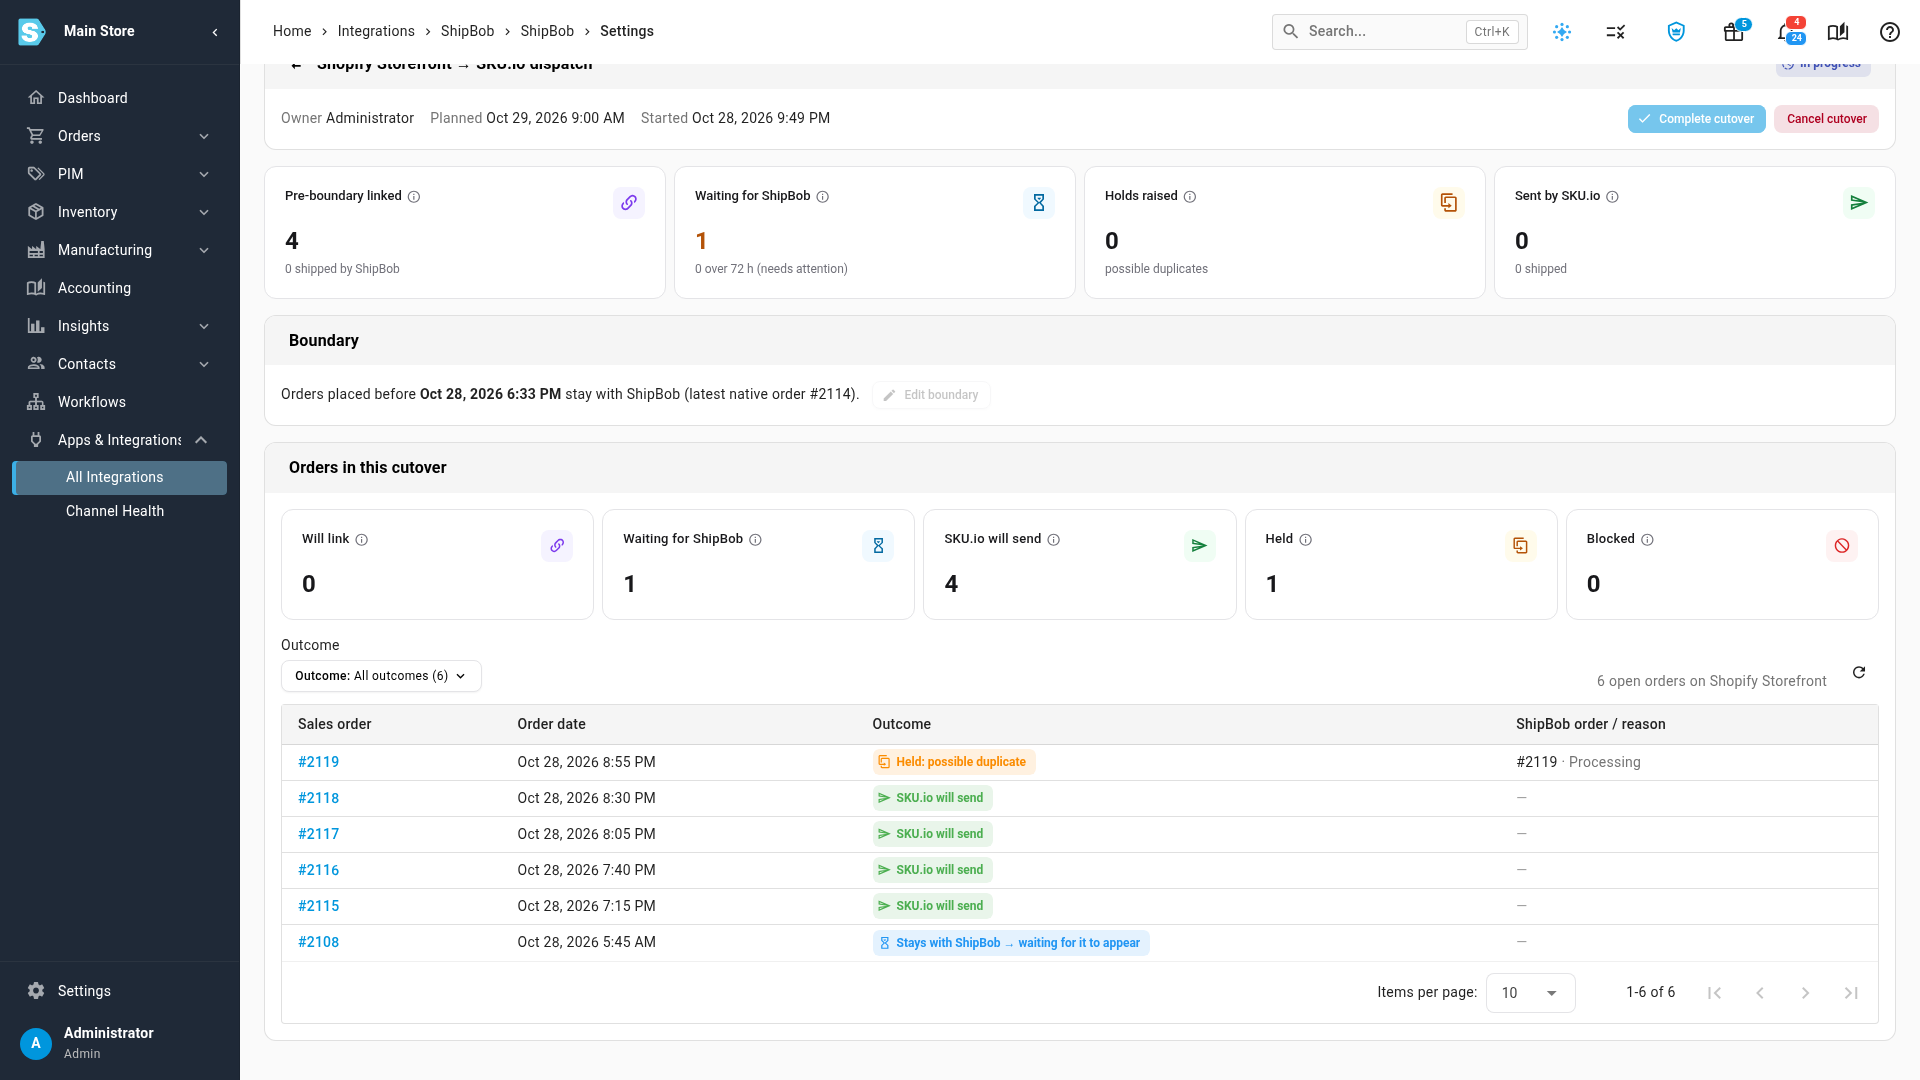1920x1080 pixels.
Task: Go to next page of orders
Action: tap(1805, 993)
